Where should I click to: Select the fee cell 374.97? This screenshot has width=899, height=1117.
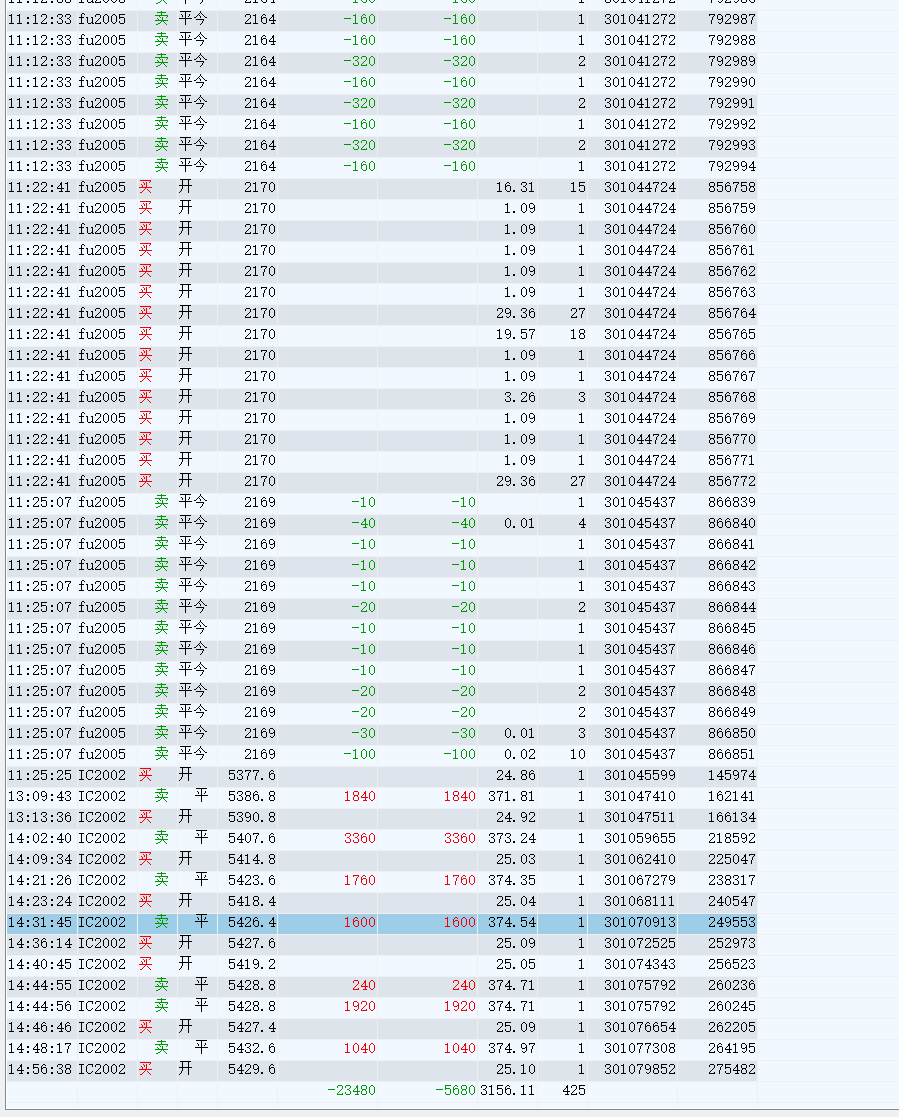[511, 1048]
